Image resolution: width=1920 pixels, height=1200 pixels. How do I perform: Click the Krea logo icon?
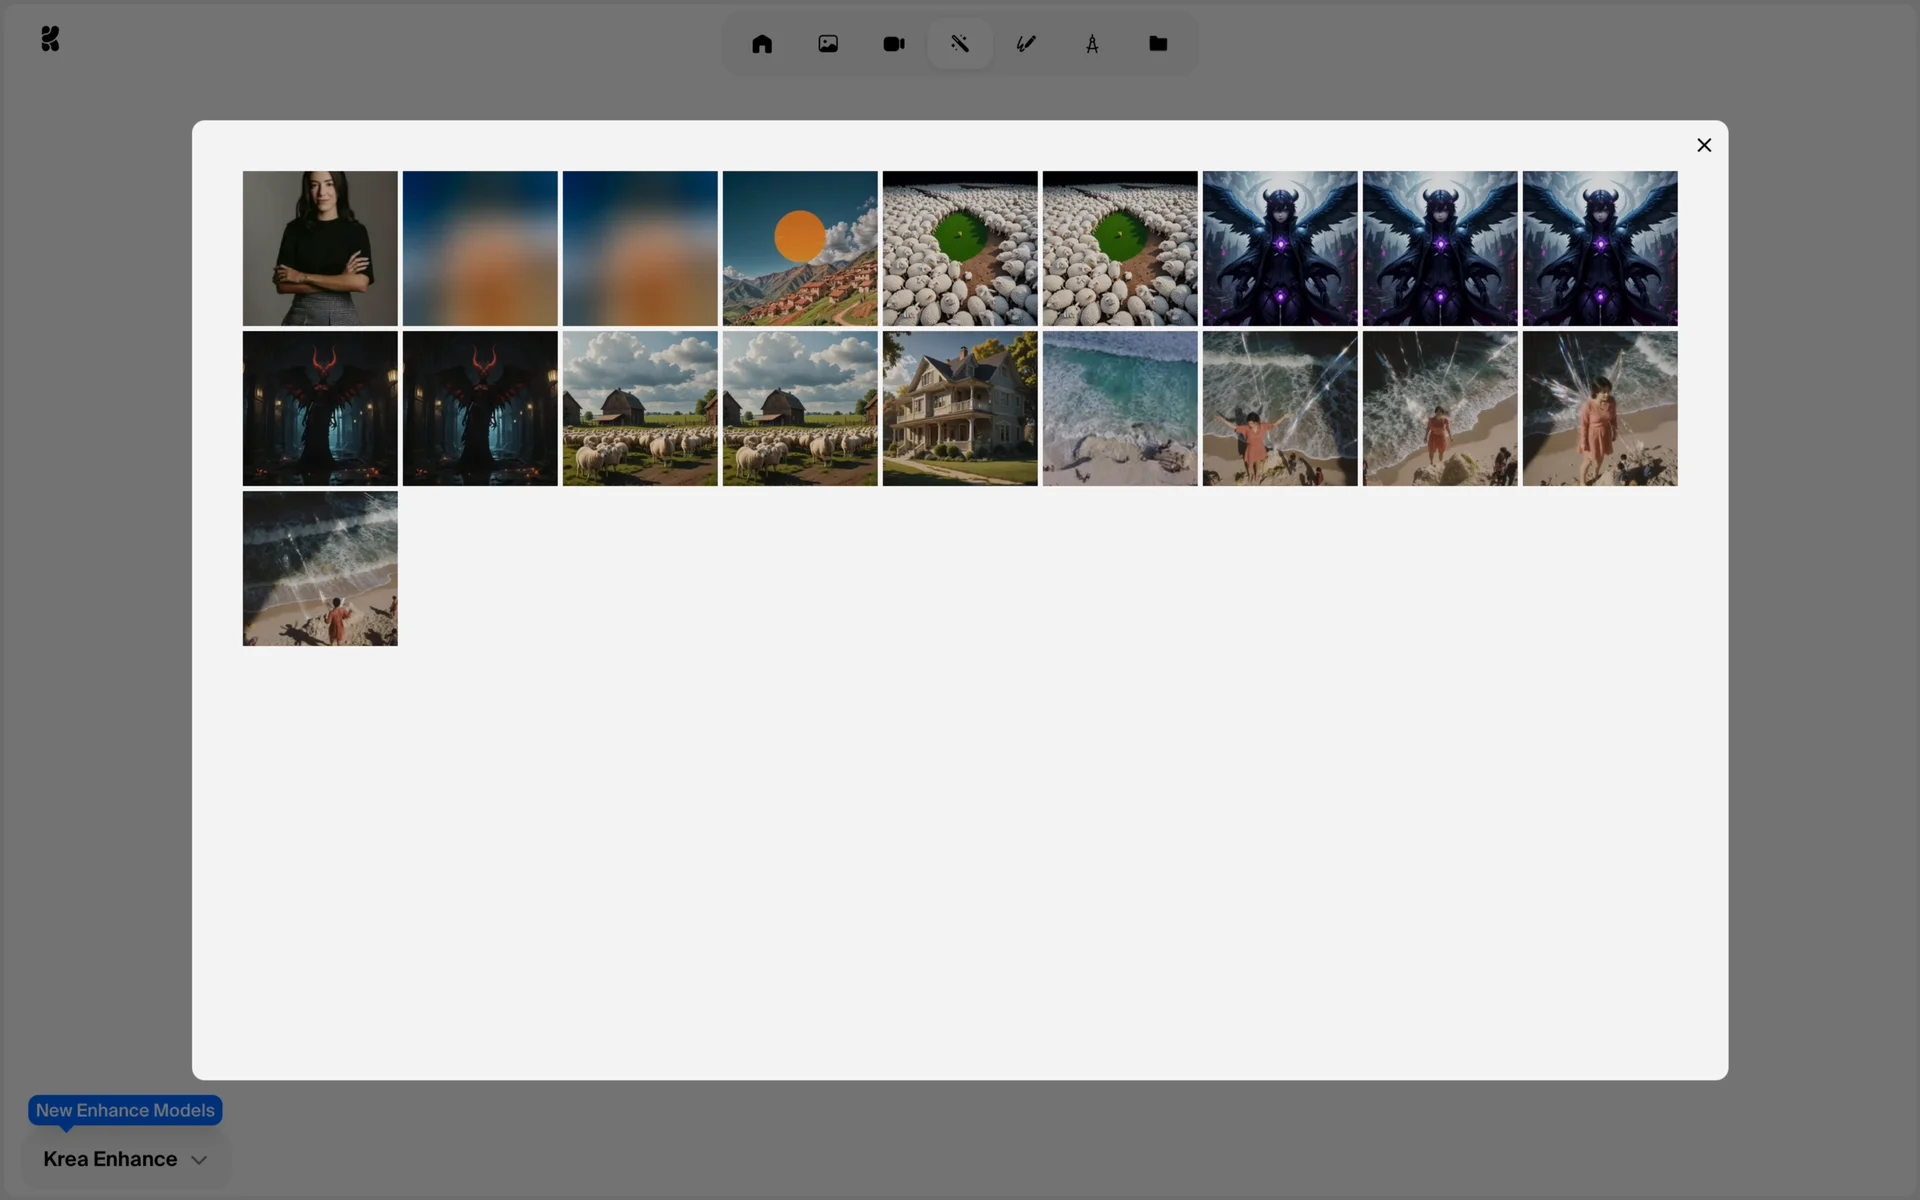[x=50, y=39]
